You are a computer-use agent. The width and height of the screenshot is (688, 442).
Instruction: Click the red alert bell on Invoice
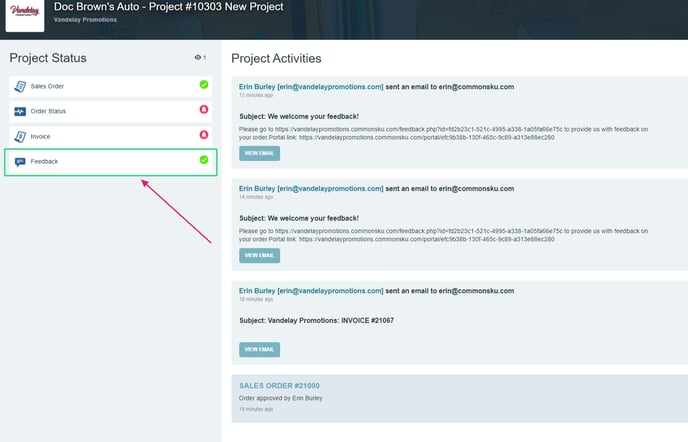[x=204, y=134]
